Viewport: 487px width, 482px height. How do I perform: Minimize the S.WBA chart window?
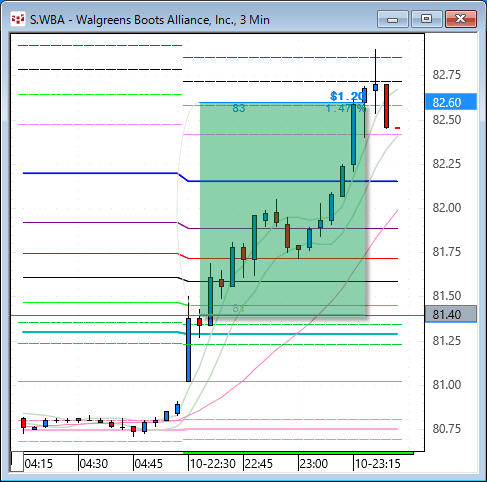click(x=393, y=19)
